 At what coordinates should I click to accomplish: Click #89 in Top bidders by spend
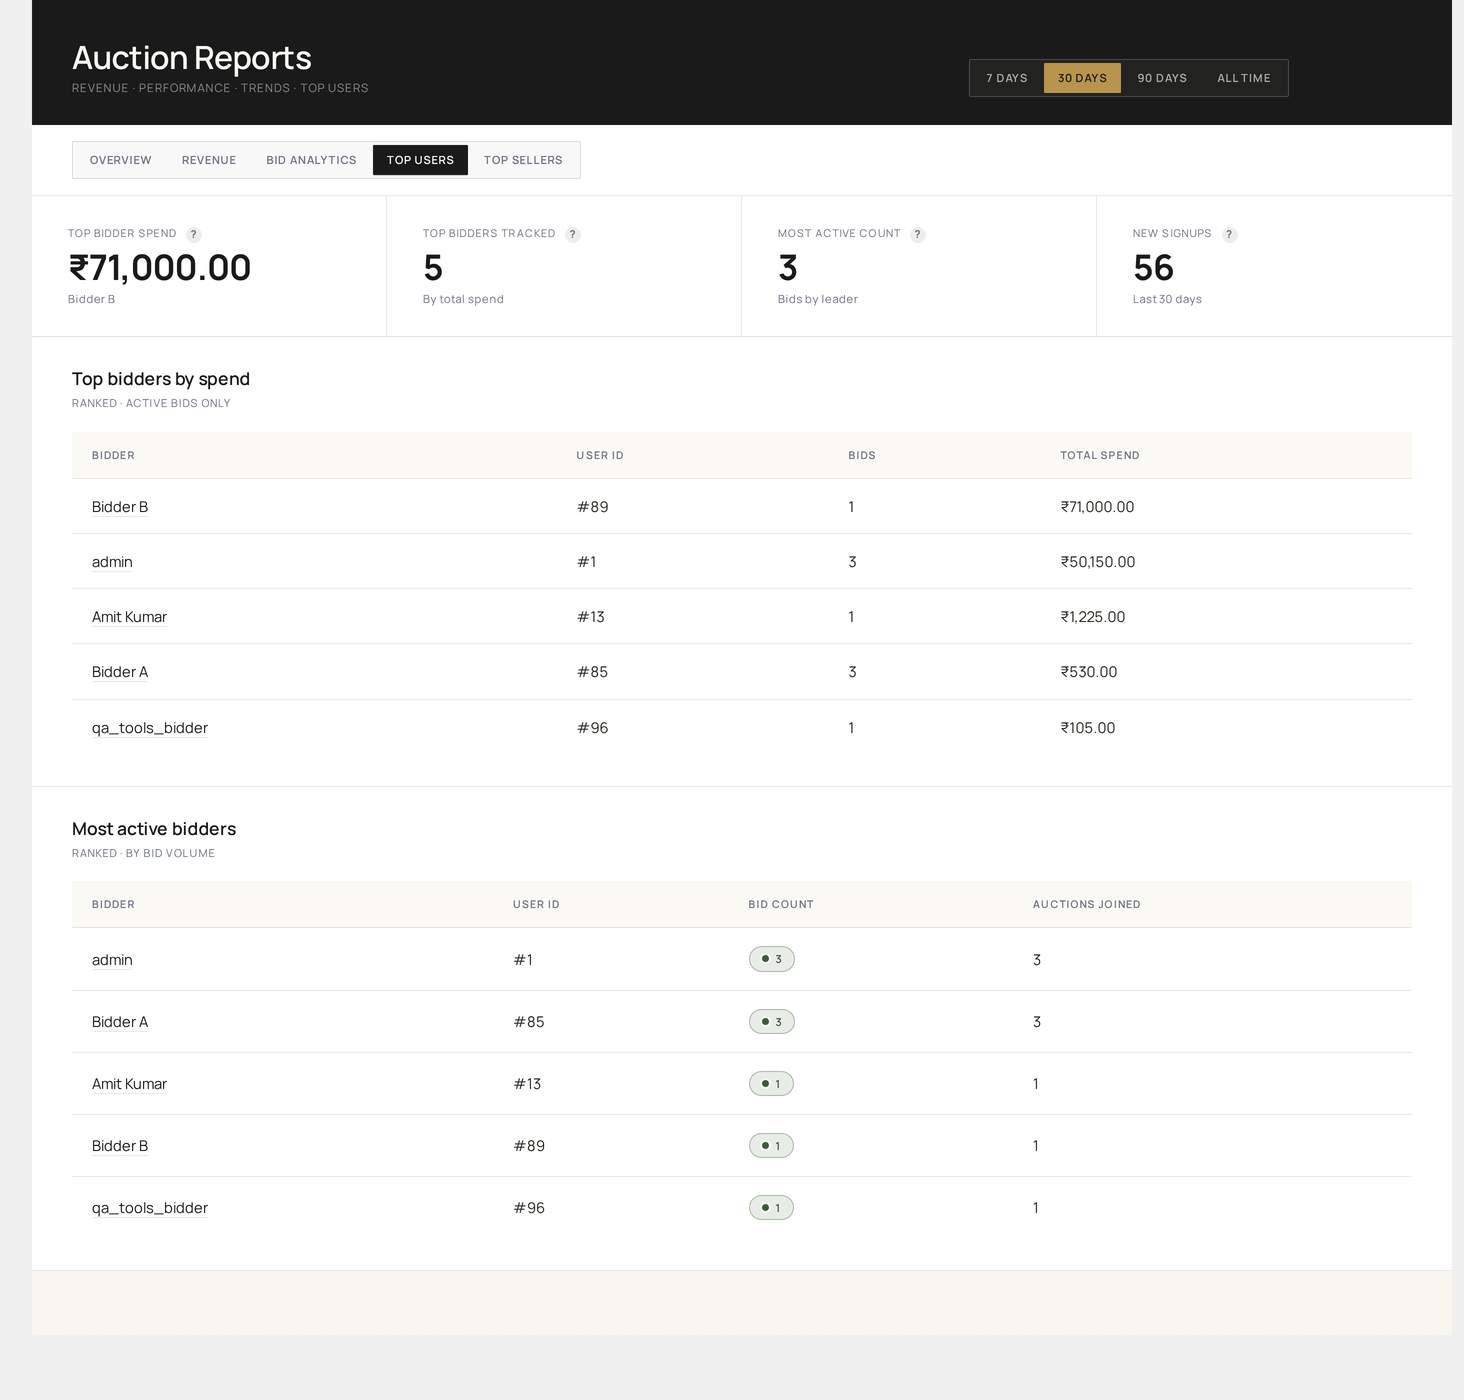pos(592,507)
